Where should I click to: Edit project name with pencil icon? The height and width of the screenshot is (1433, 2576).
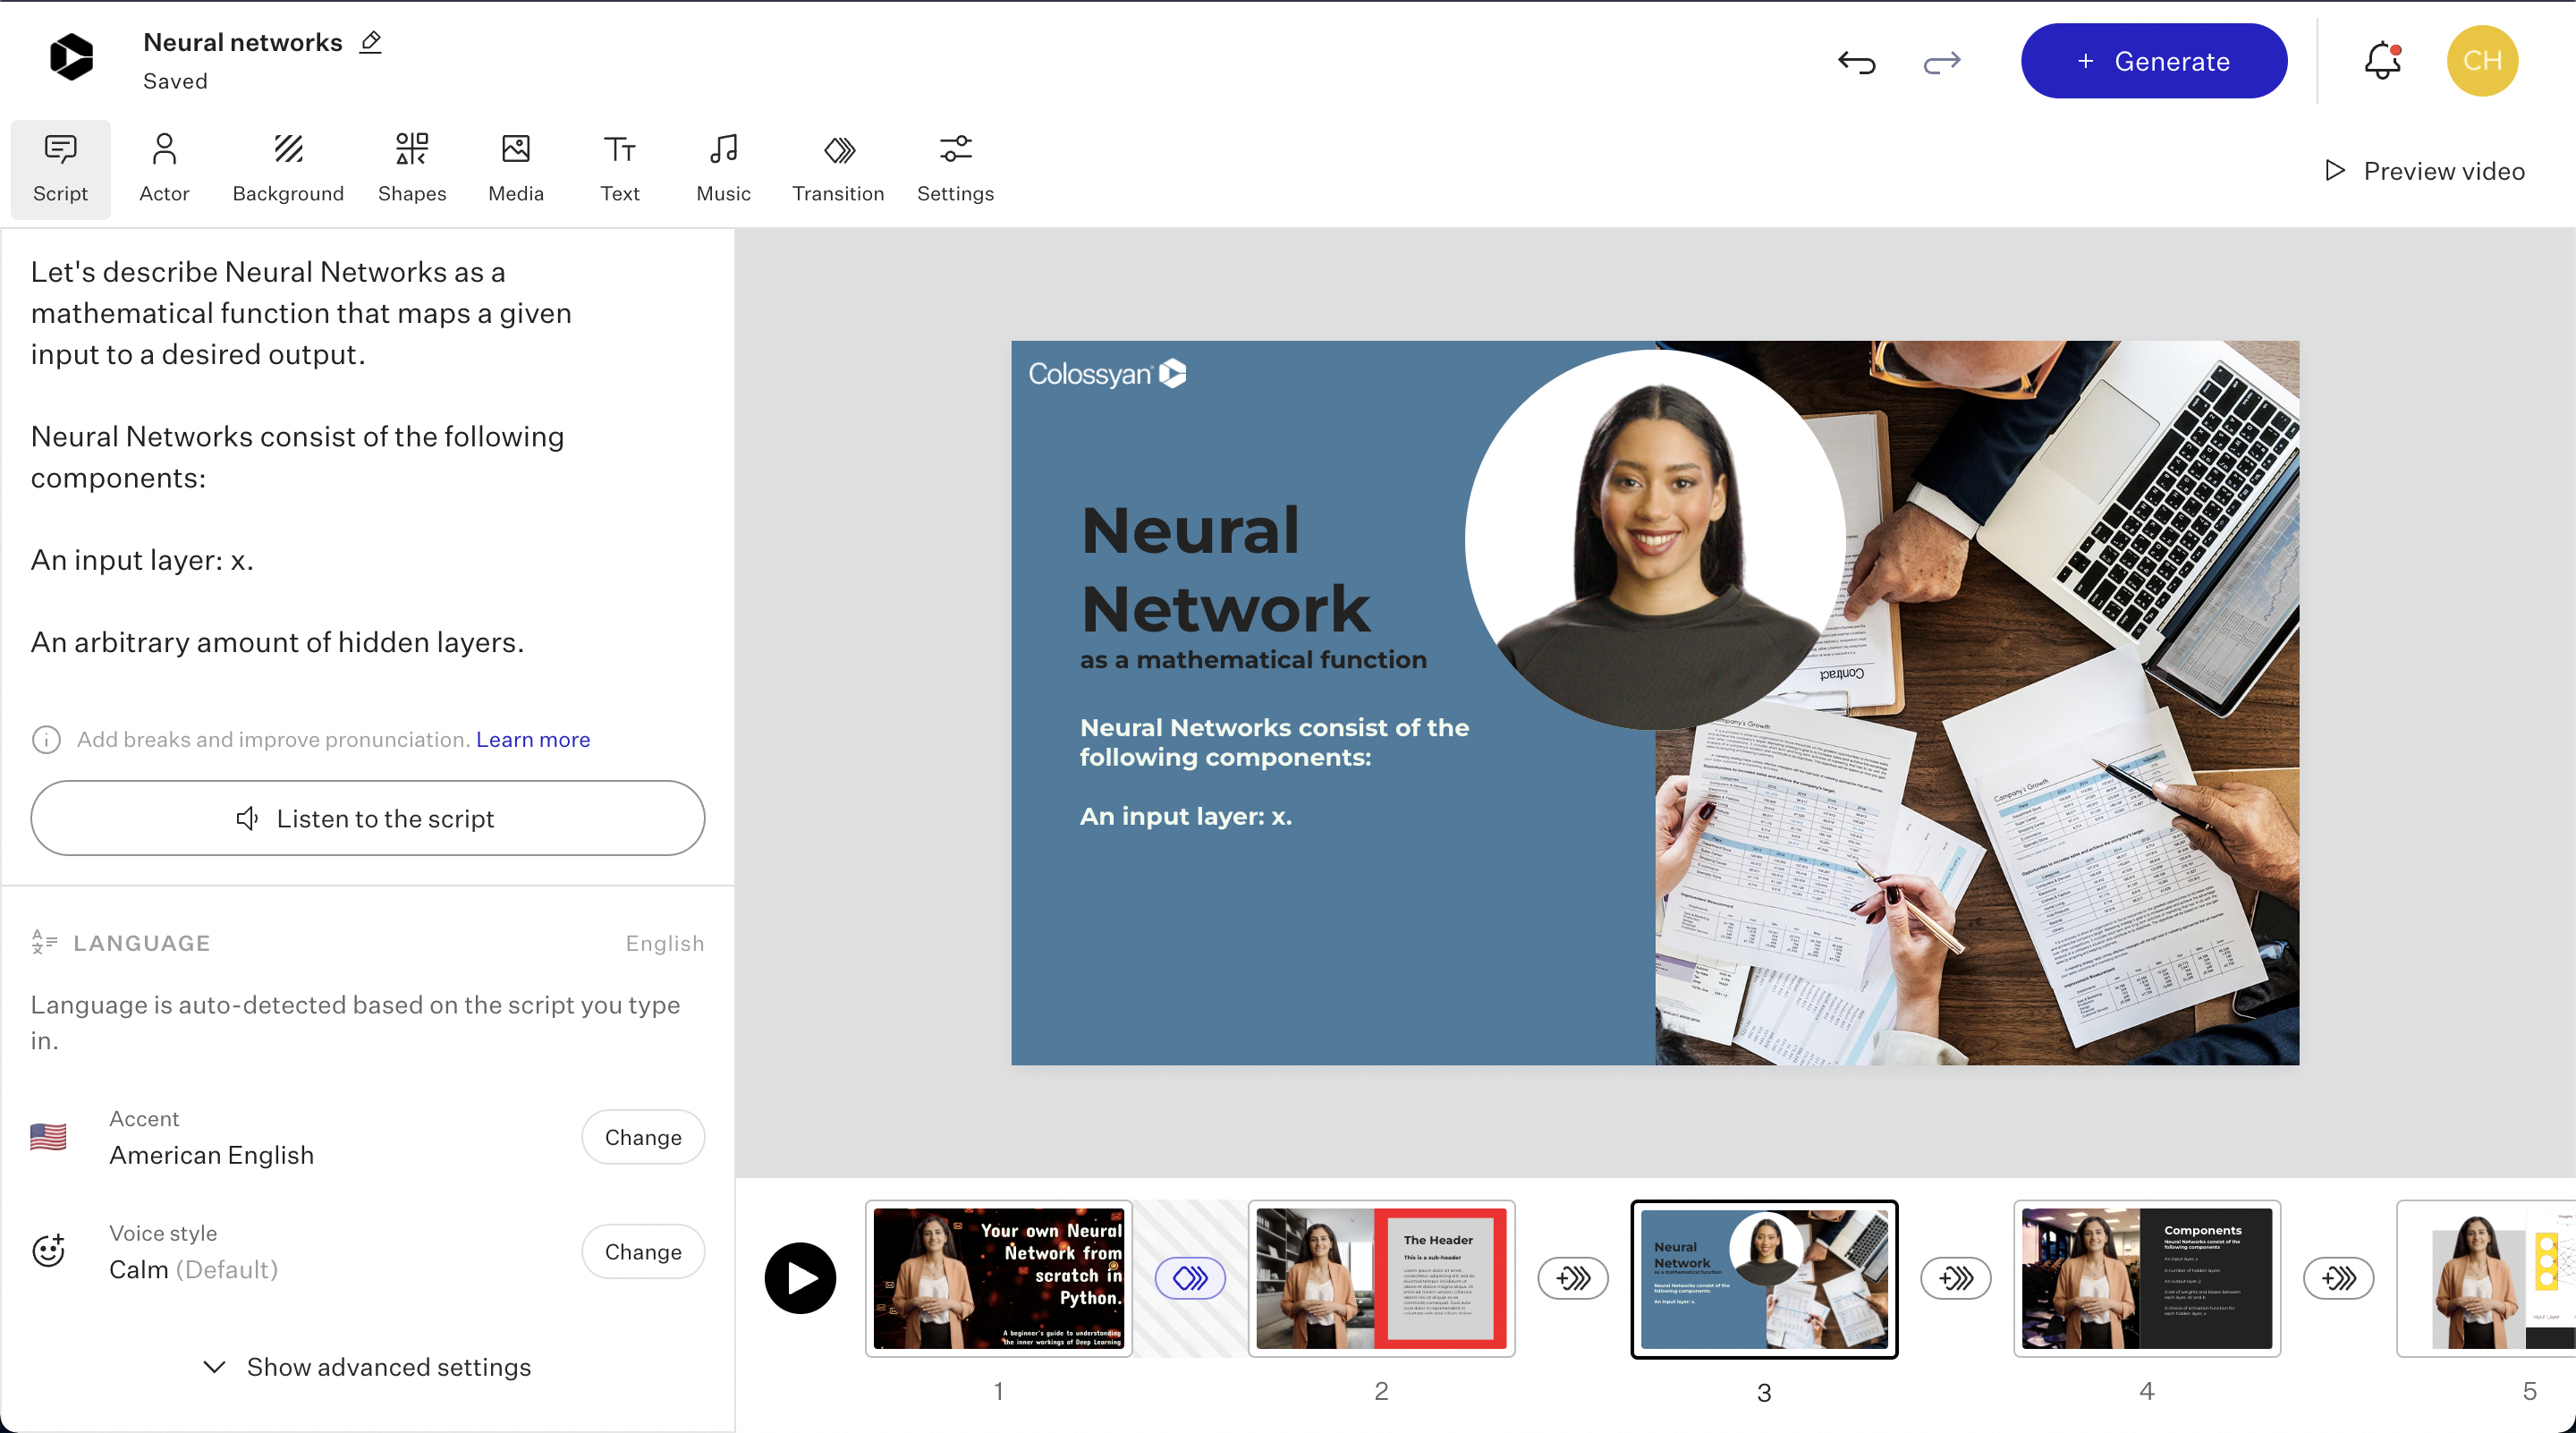point(371,42)
